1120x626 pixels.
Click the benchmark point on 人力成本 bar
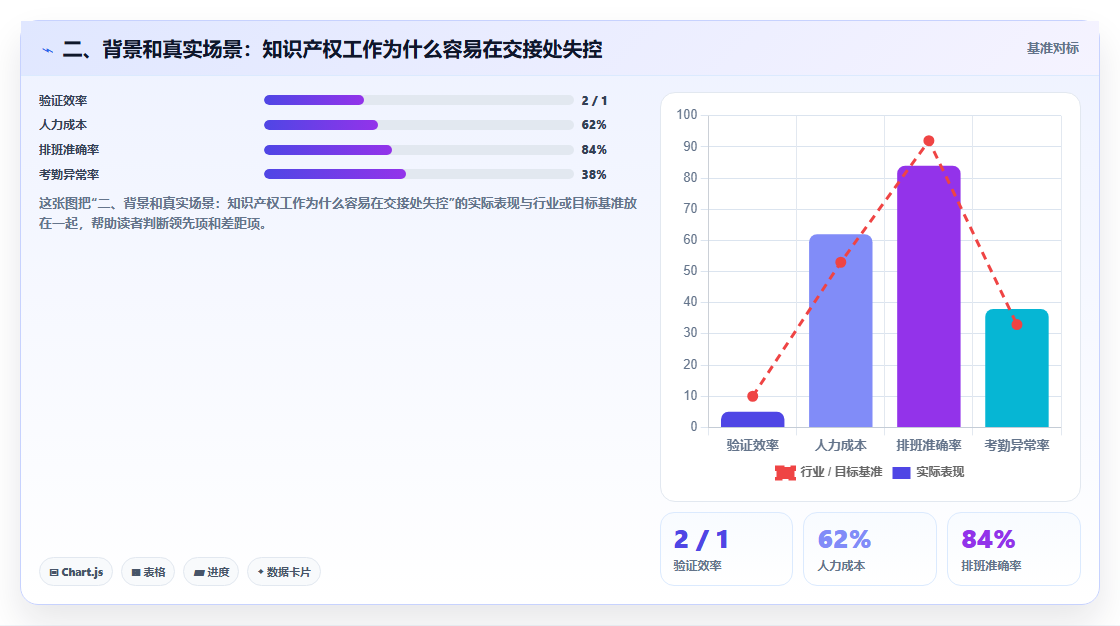(x=841, y=262)
